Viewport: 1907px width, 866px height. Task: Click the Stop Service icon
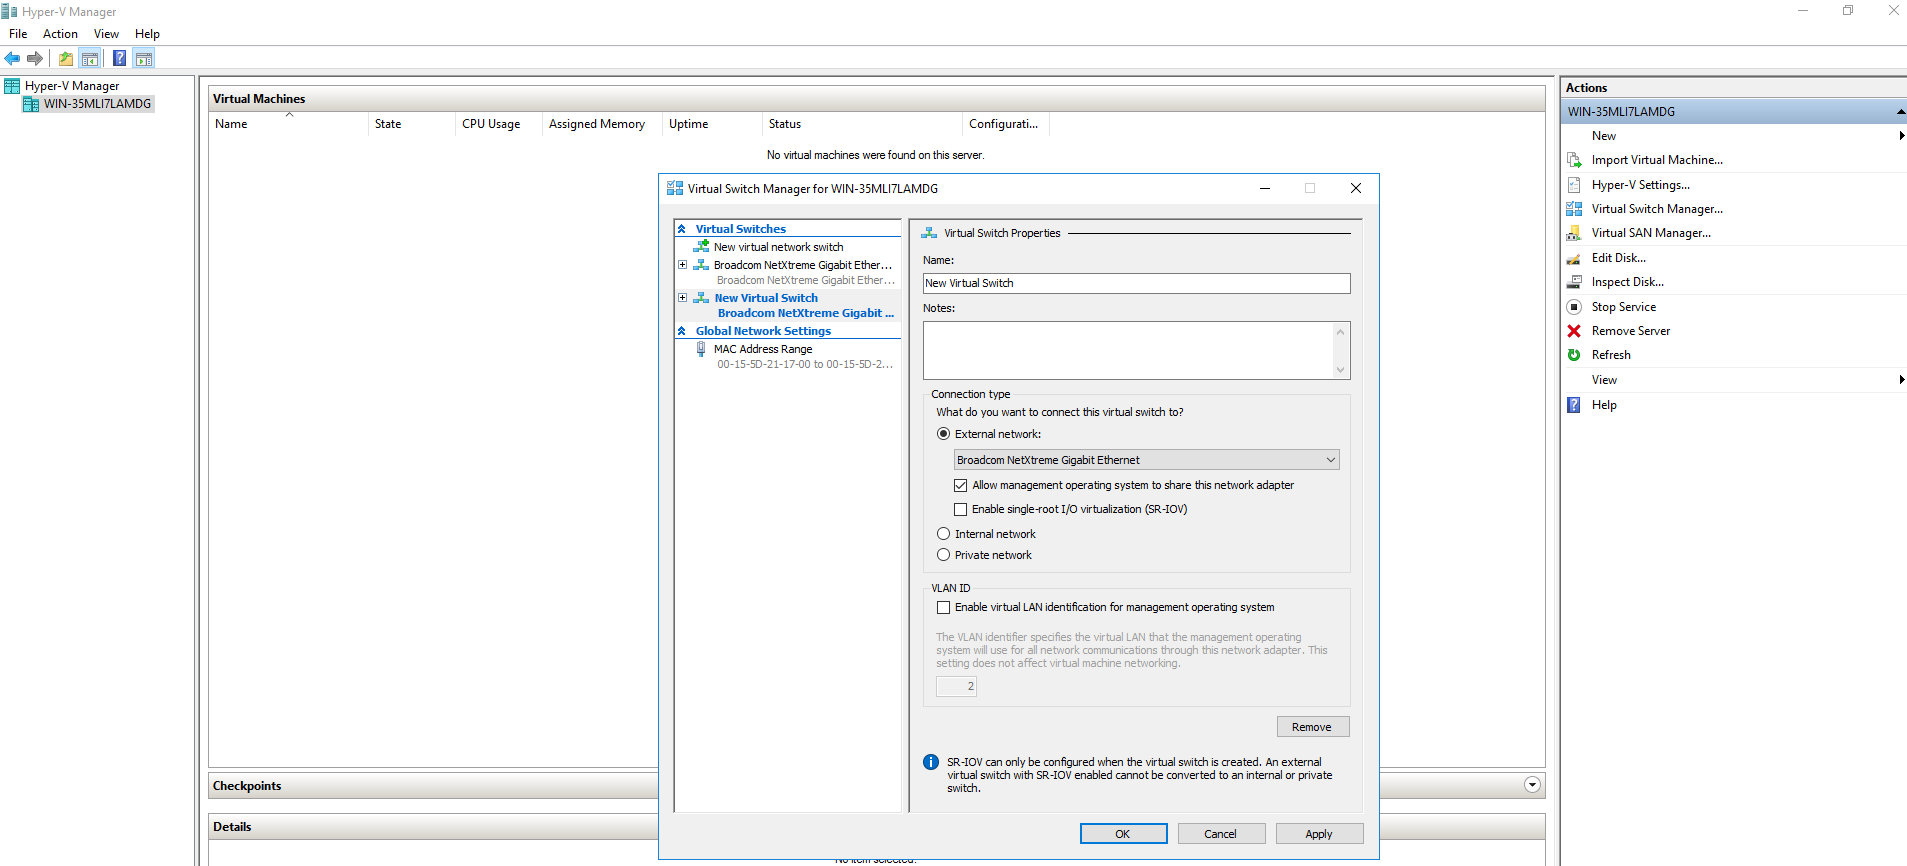pyautogui.click(x=1574, y=307)
